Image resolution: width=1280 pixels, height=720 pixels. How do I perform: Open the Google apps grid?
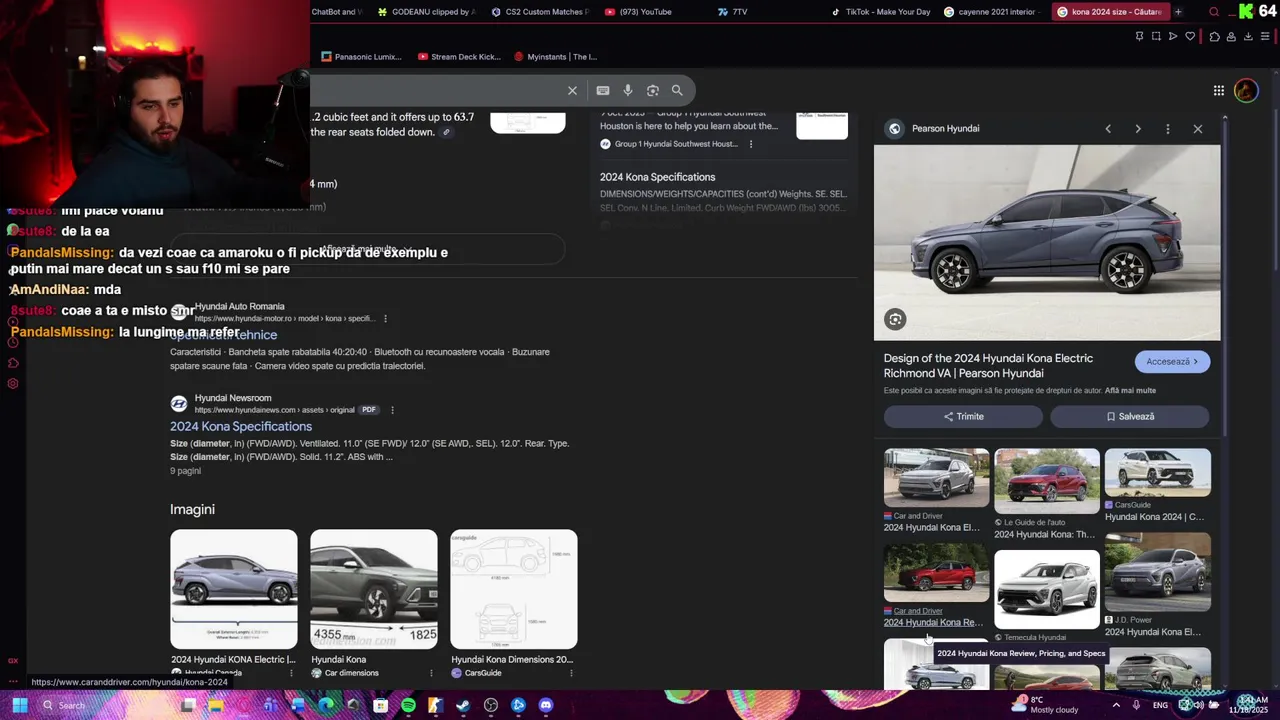point(1218,90)
